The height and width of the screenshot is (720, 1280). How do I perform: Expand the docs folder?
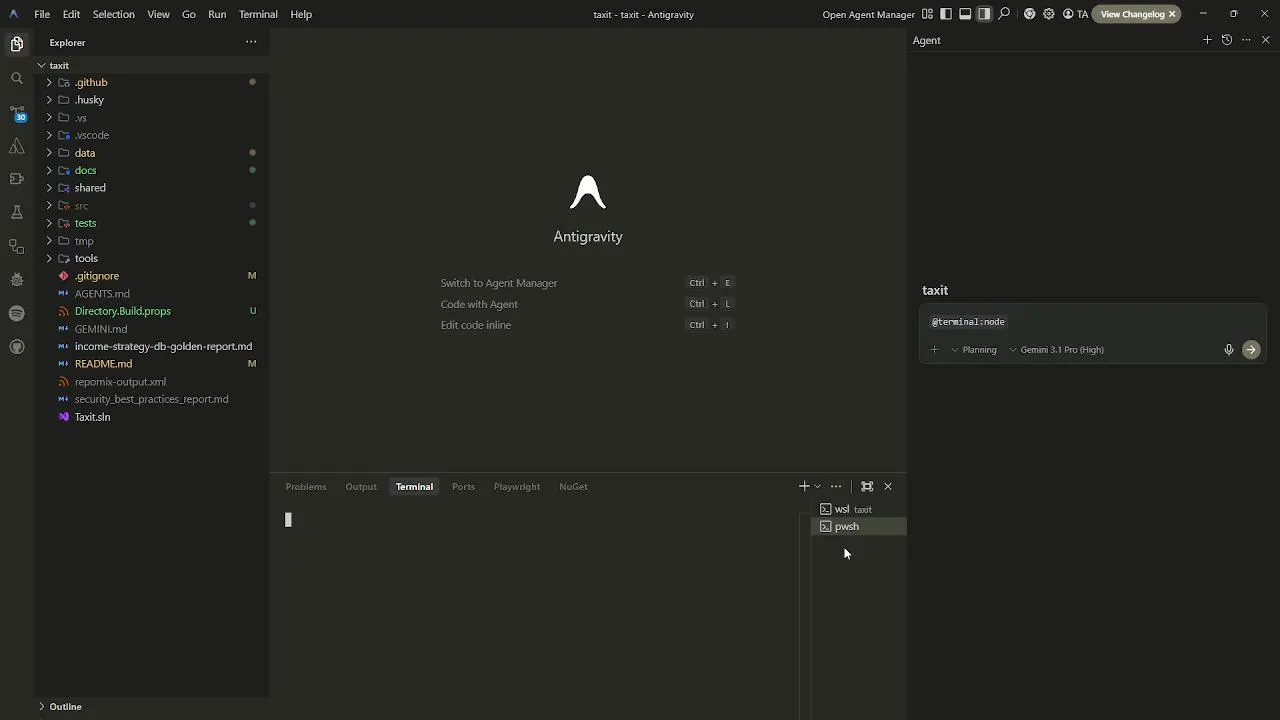pos(152,170)
